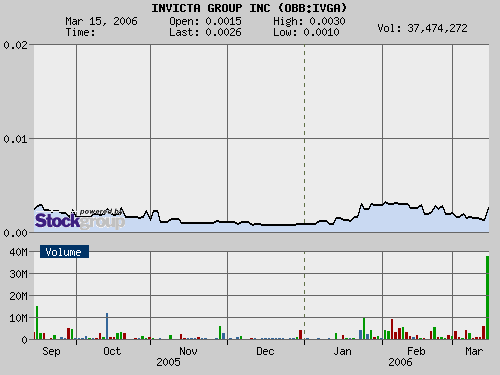Click the 40M volume axis label
The image size is (500, 375).
pyautogui.click(x=18, y=252)
